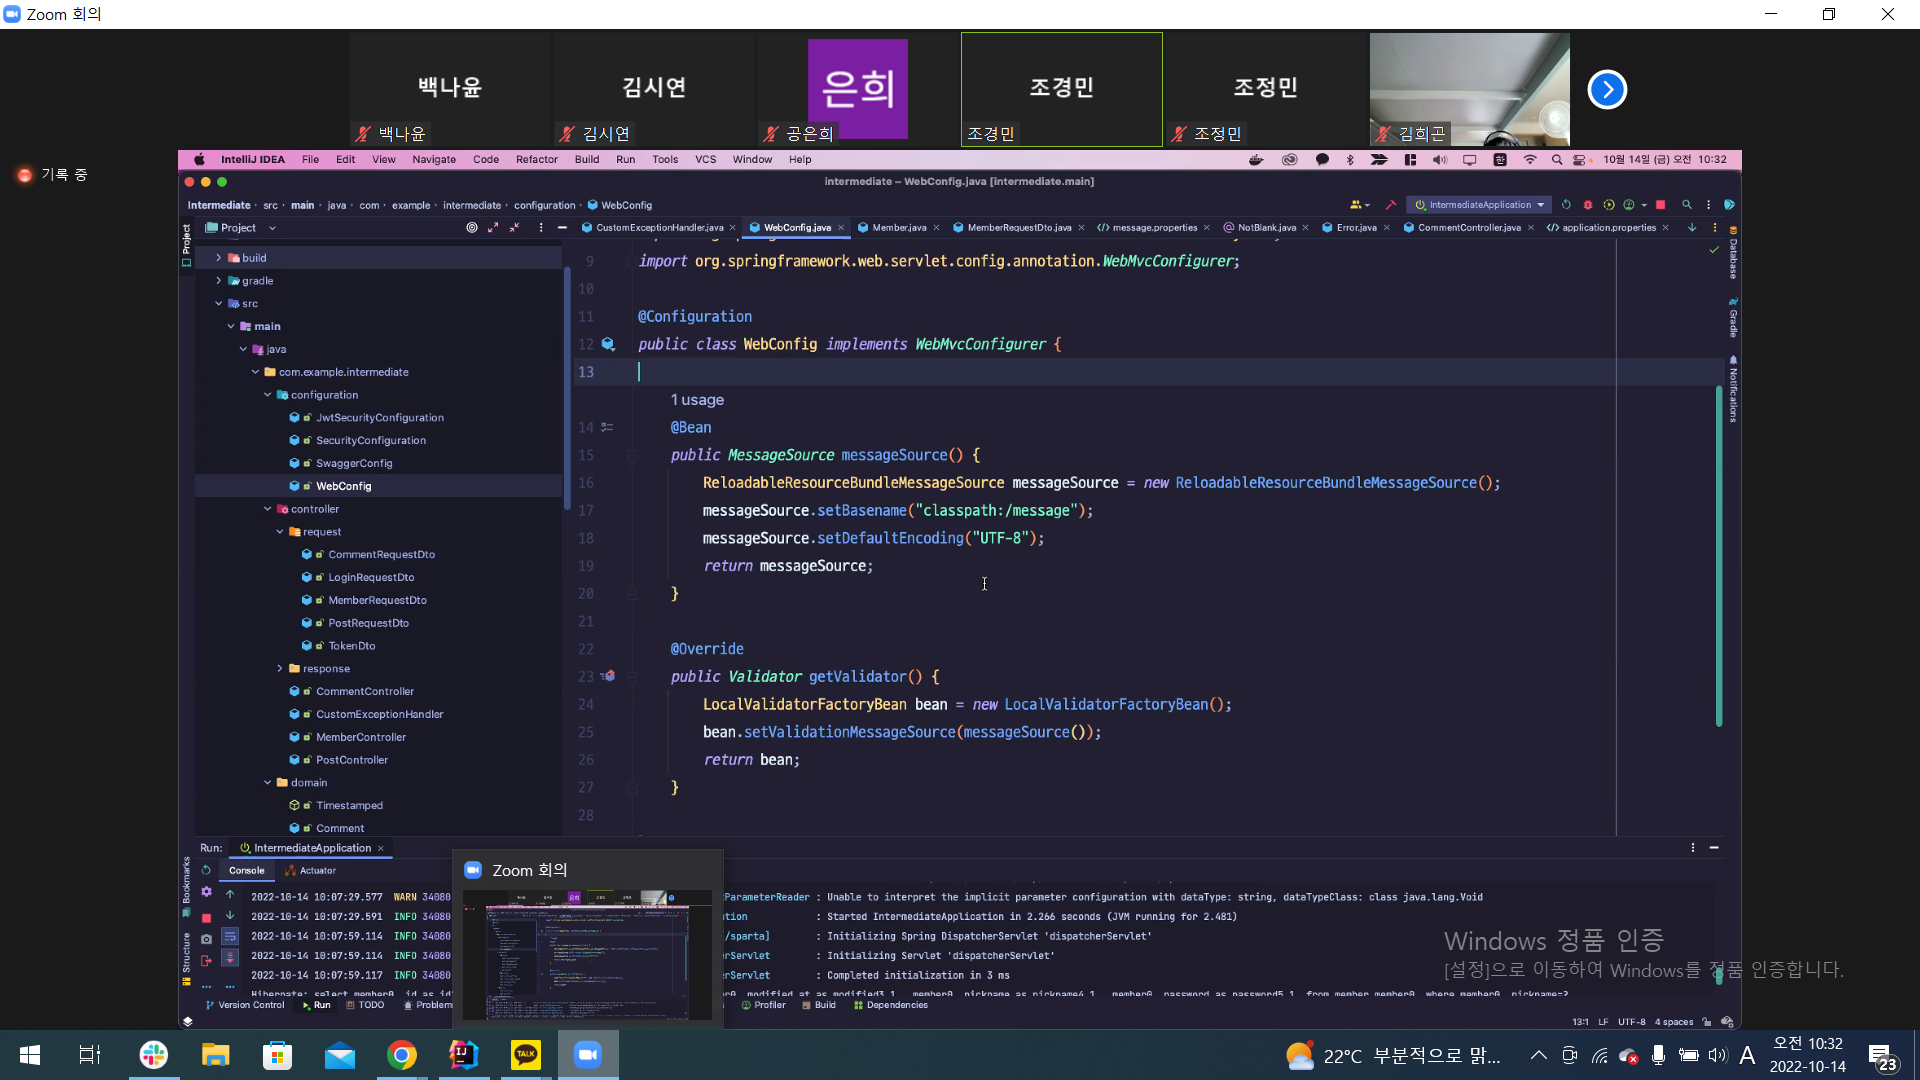This screenshot has height=1080, width=1920.
Task: Switch to the Member.java editor tab
Action: coord(897,228)
